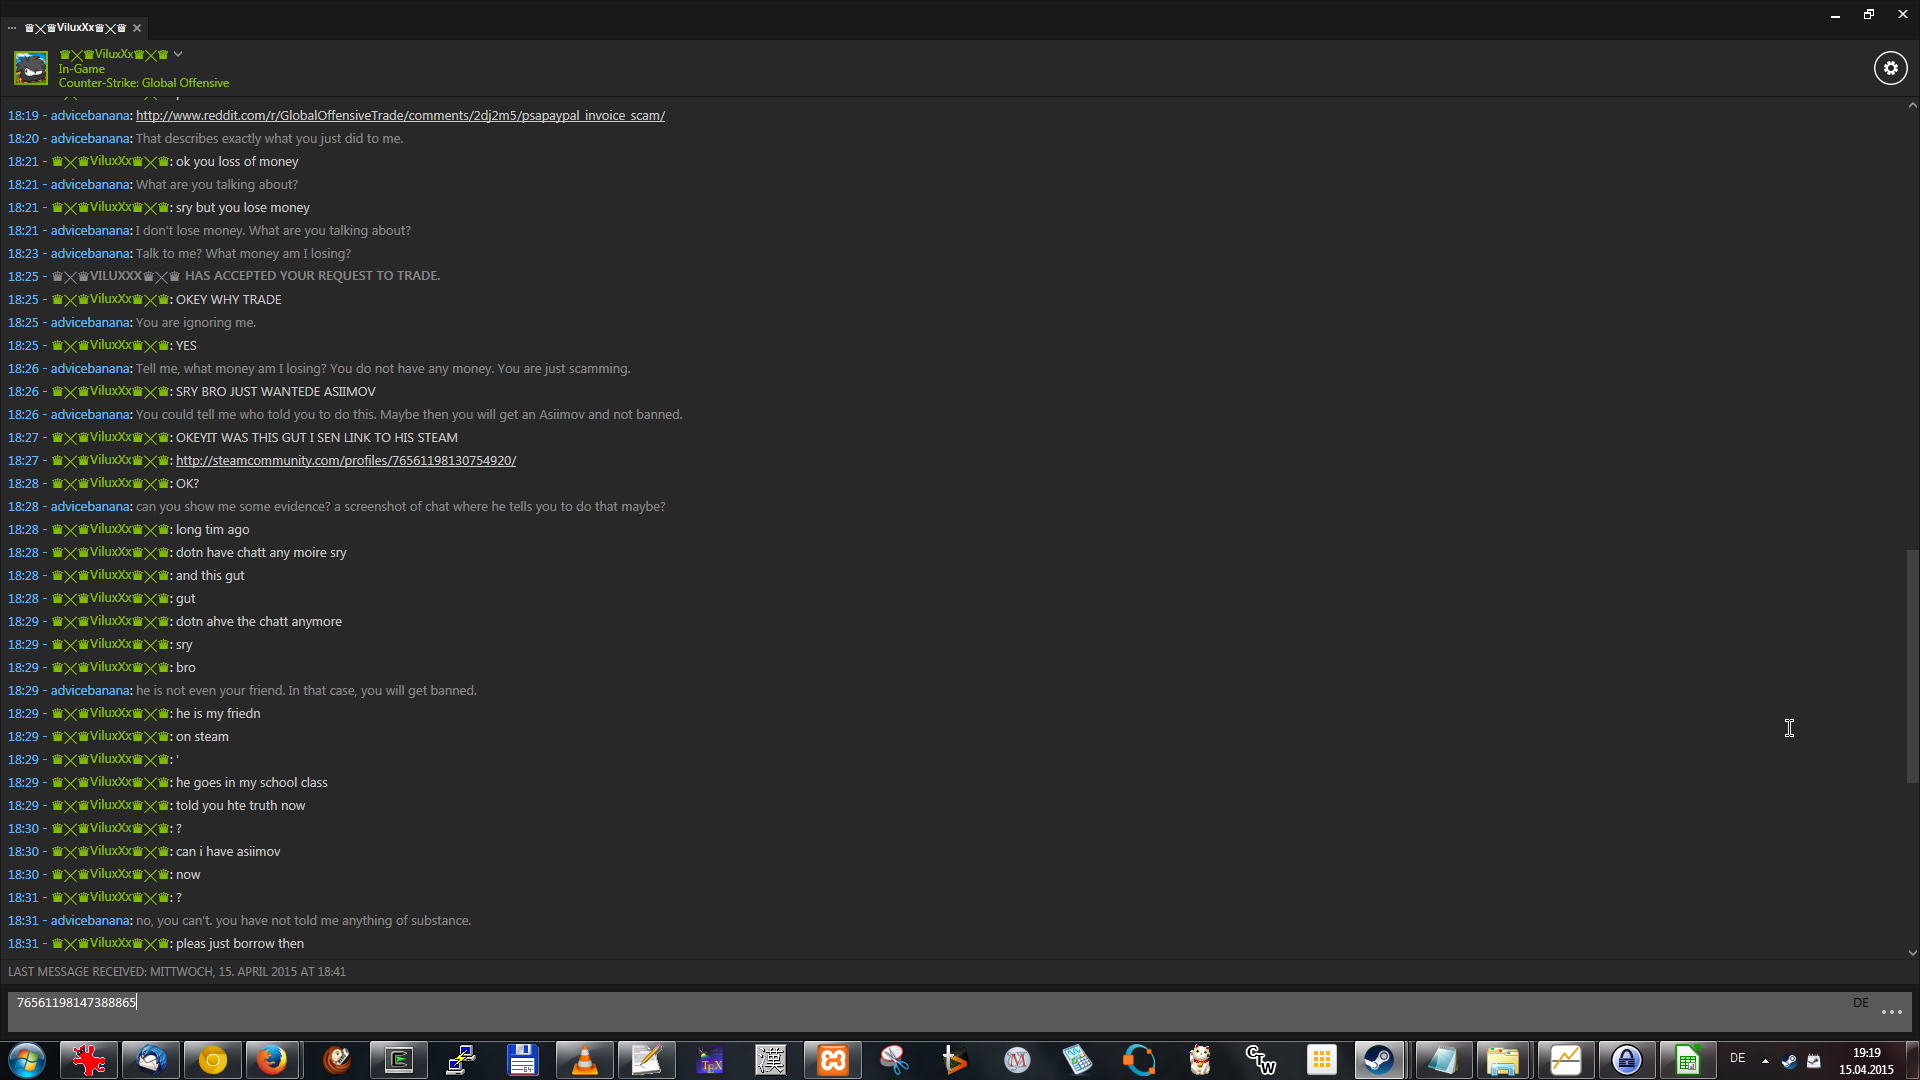Open the steamcommunity profile link
Image resolution: width=1920 pixels, height=1080 pixels.
(x=346, y=461)
